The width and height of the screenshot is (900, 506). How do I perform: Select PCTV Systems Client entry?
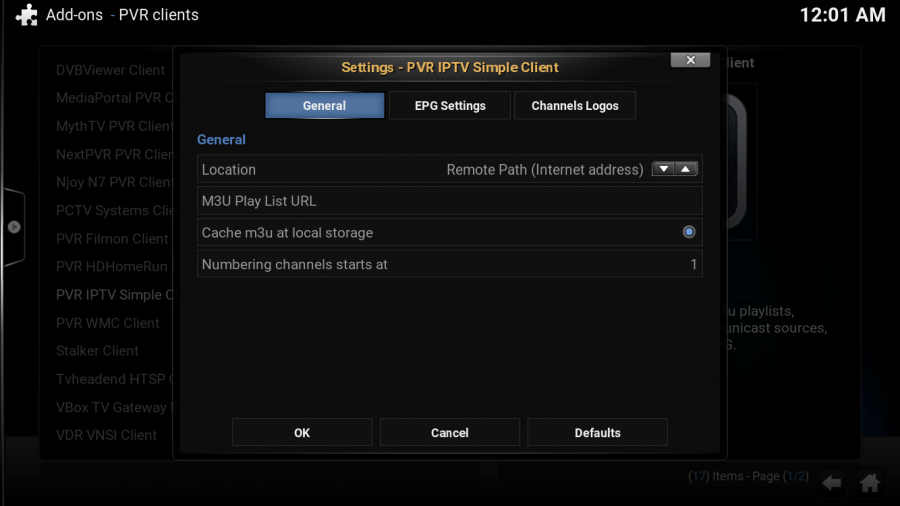tap(114, 211)
